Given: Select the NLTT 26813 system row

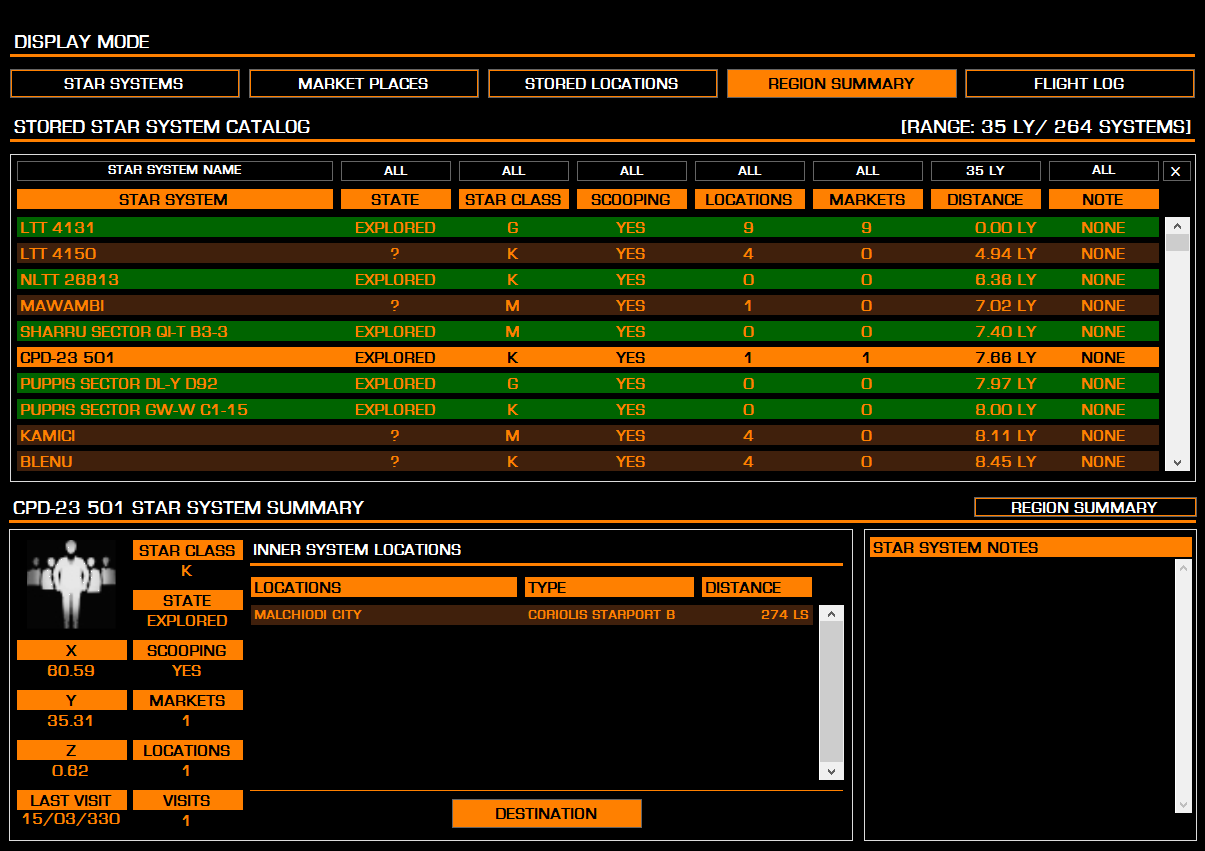Looking at the screenshot, I should pos(588,279).
